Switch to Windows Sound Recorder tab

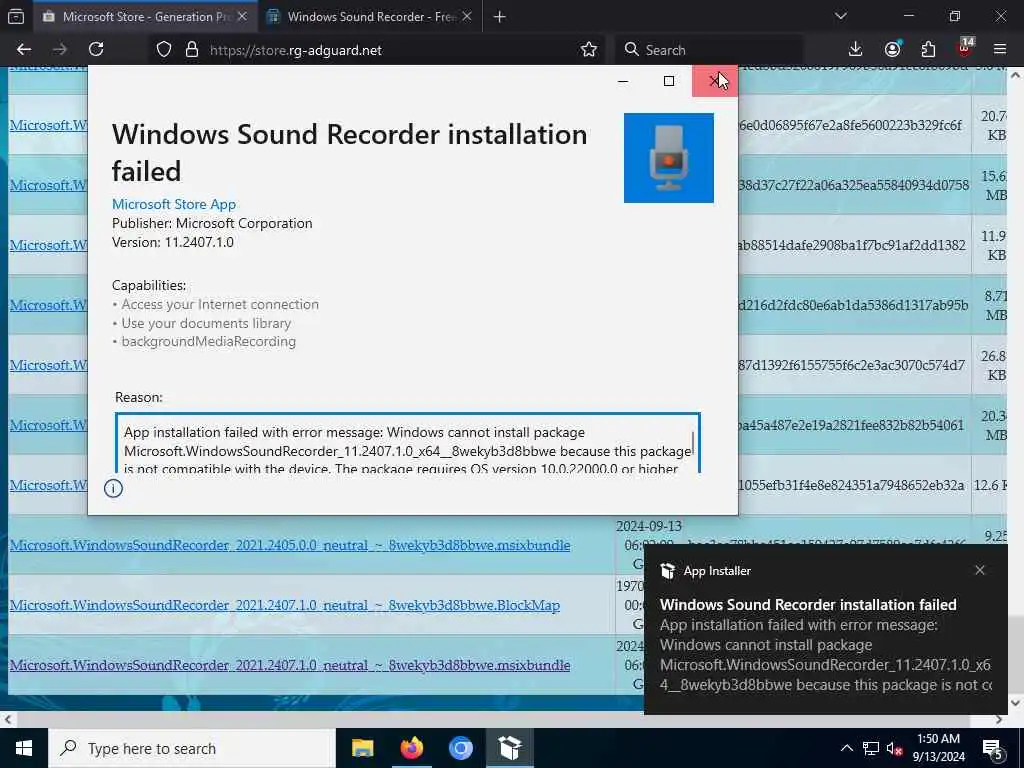point(371,17)
